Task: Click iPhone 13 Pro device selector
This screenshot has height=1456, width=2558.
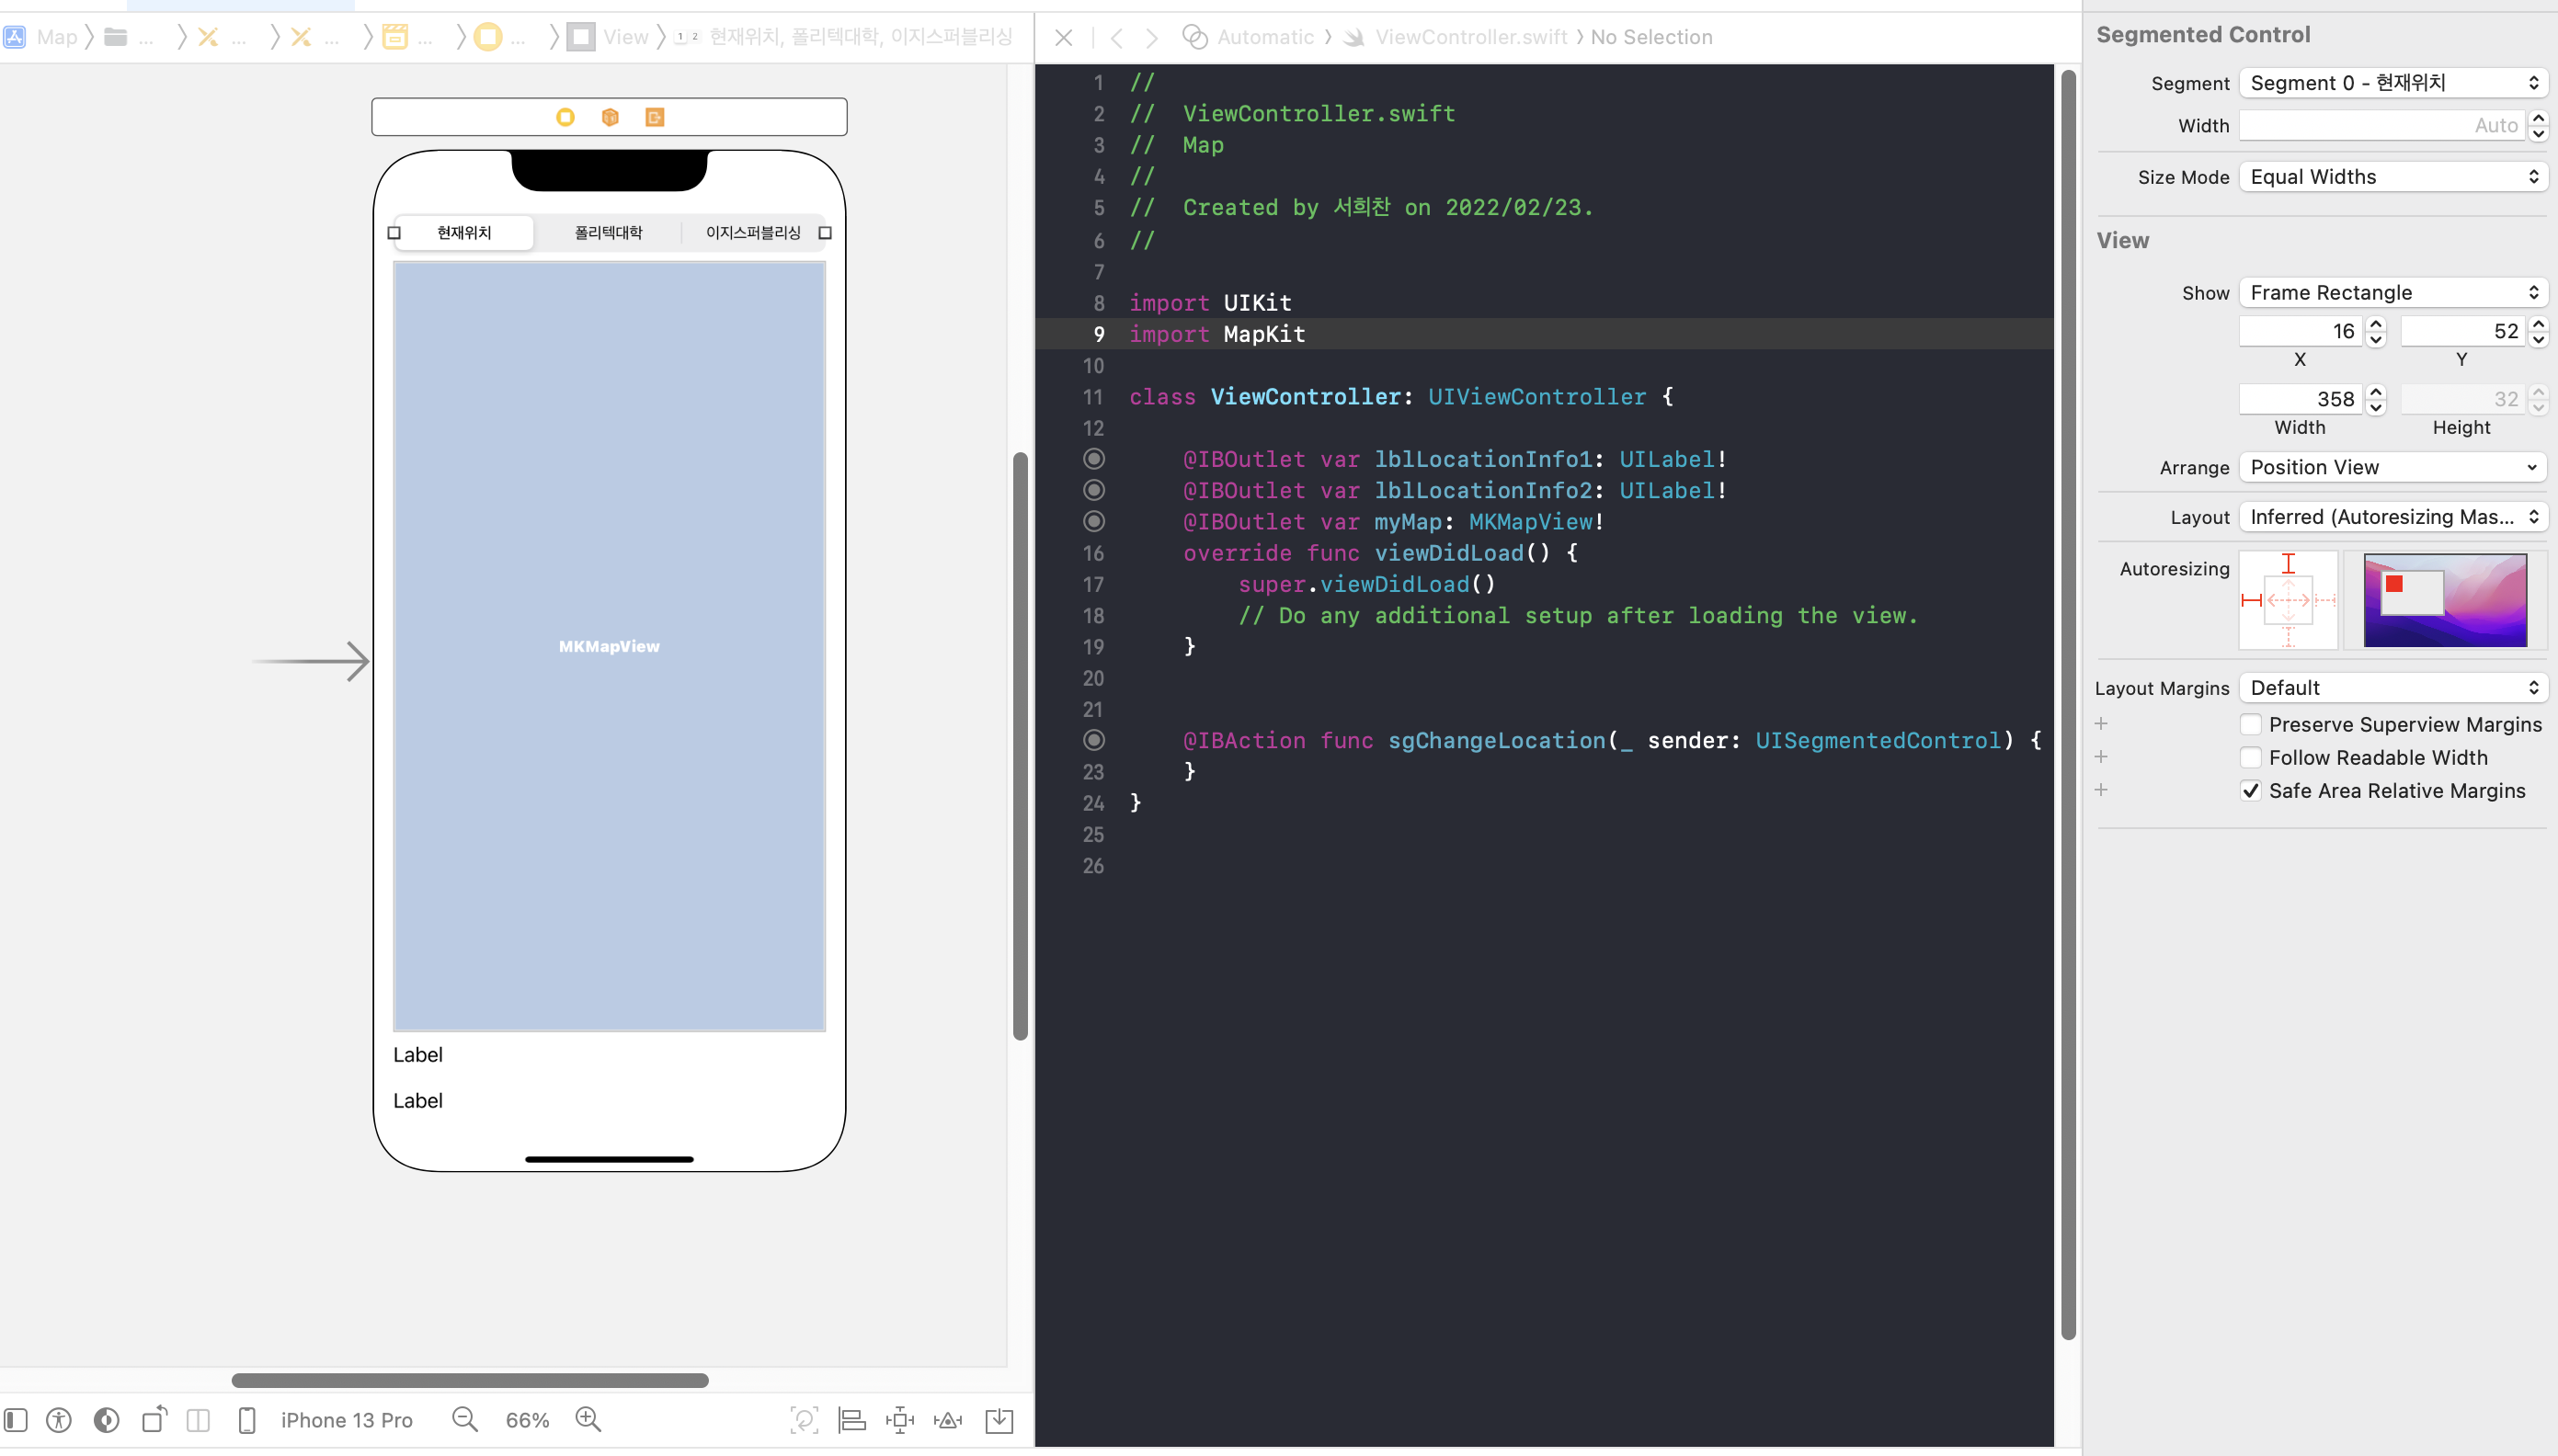Action: point(346,1420)
